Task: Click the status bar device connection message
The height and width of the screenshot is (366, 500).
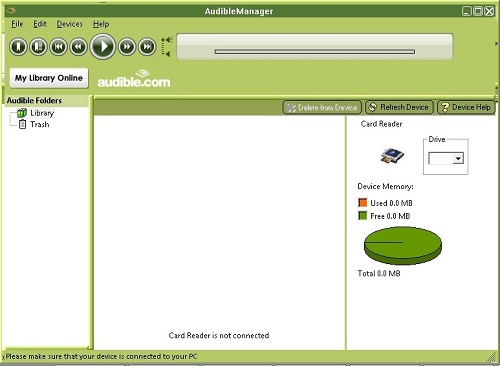Action: (101, 356)
